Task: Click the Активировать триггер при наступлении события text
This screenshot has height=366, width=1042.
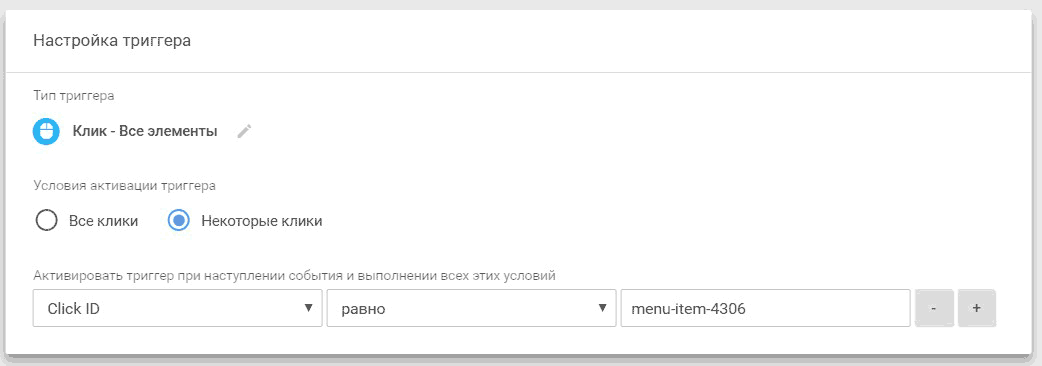Action: coord(188,276)
